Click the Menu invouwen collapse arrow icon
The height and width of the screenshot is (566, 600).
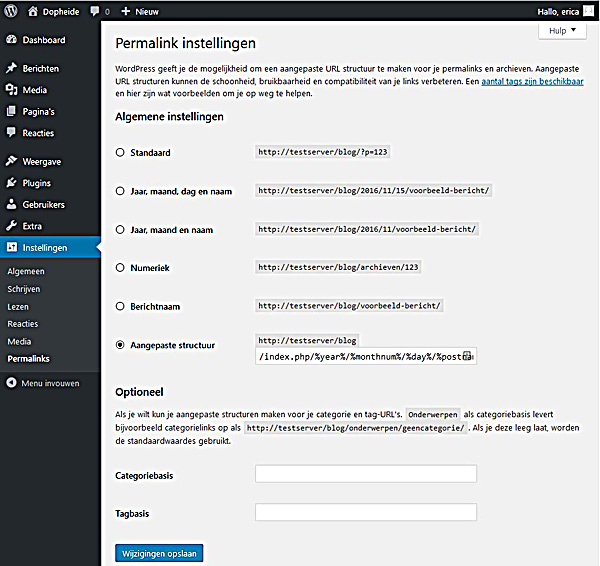[11, 383]
